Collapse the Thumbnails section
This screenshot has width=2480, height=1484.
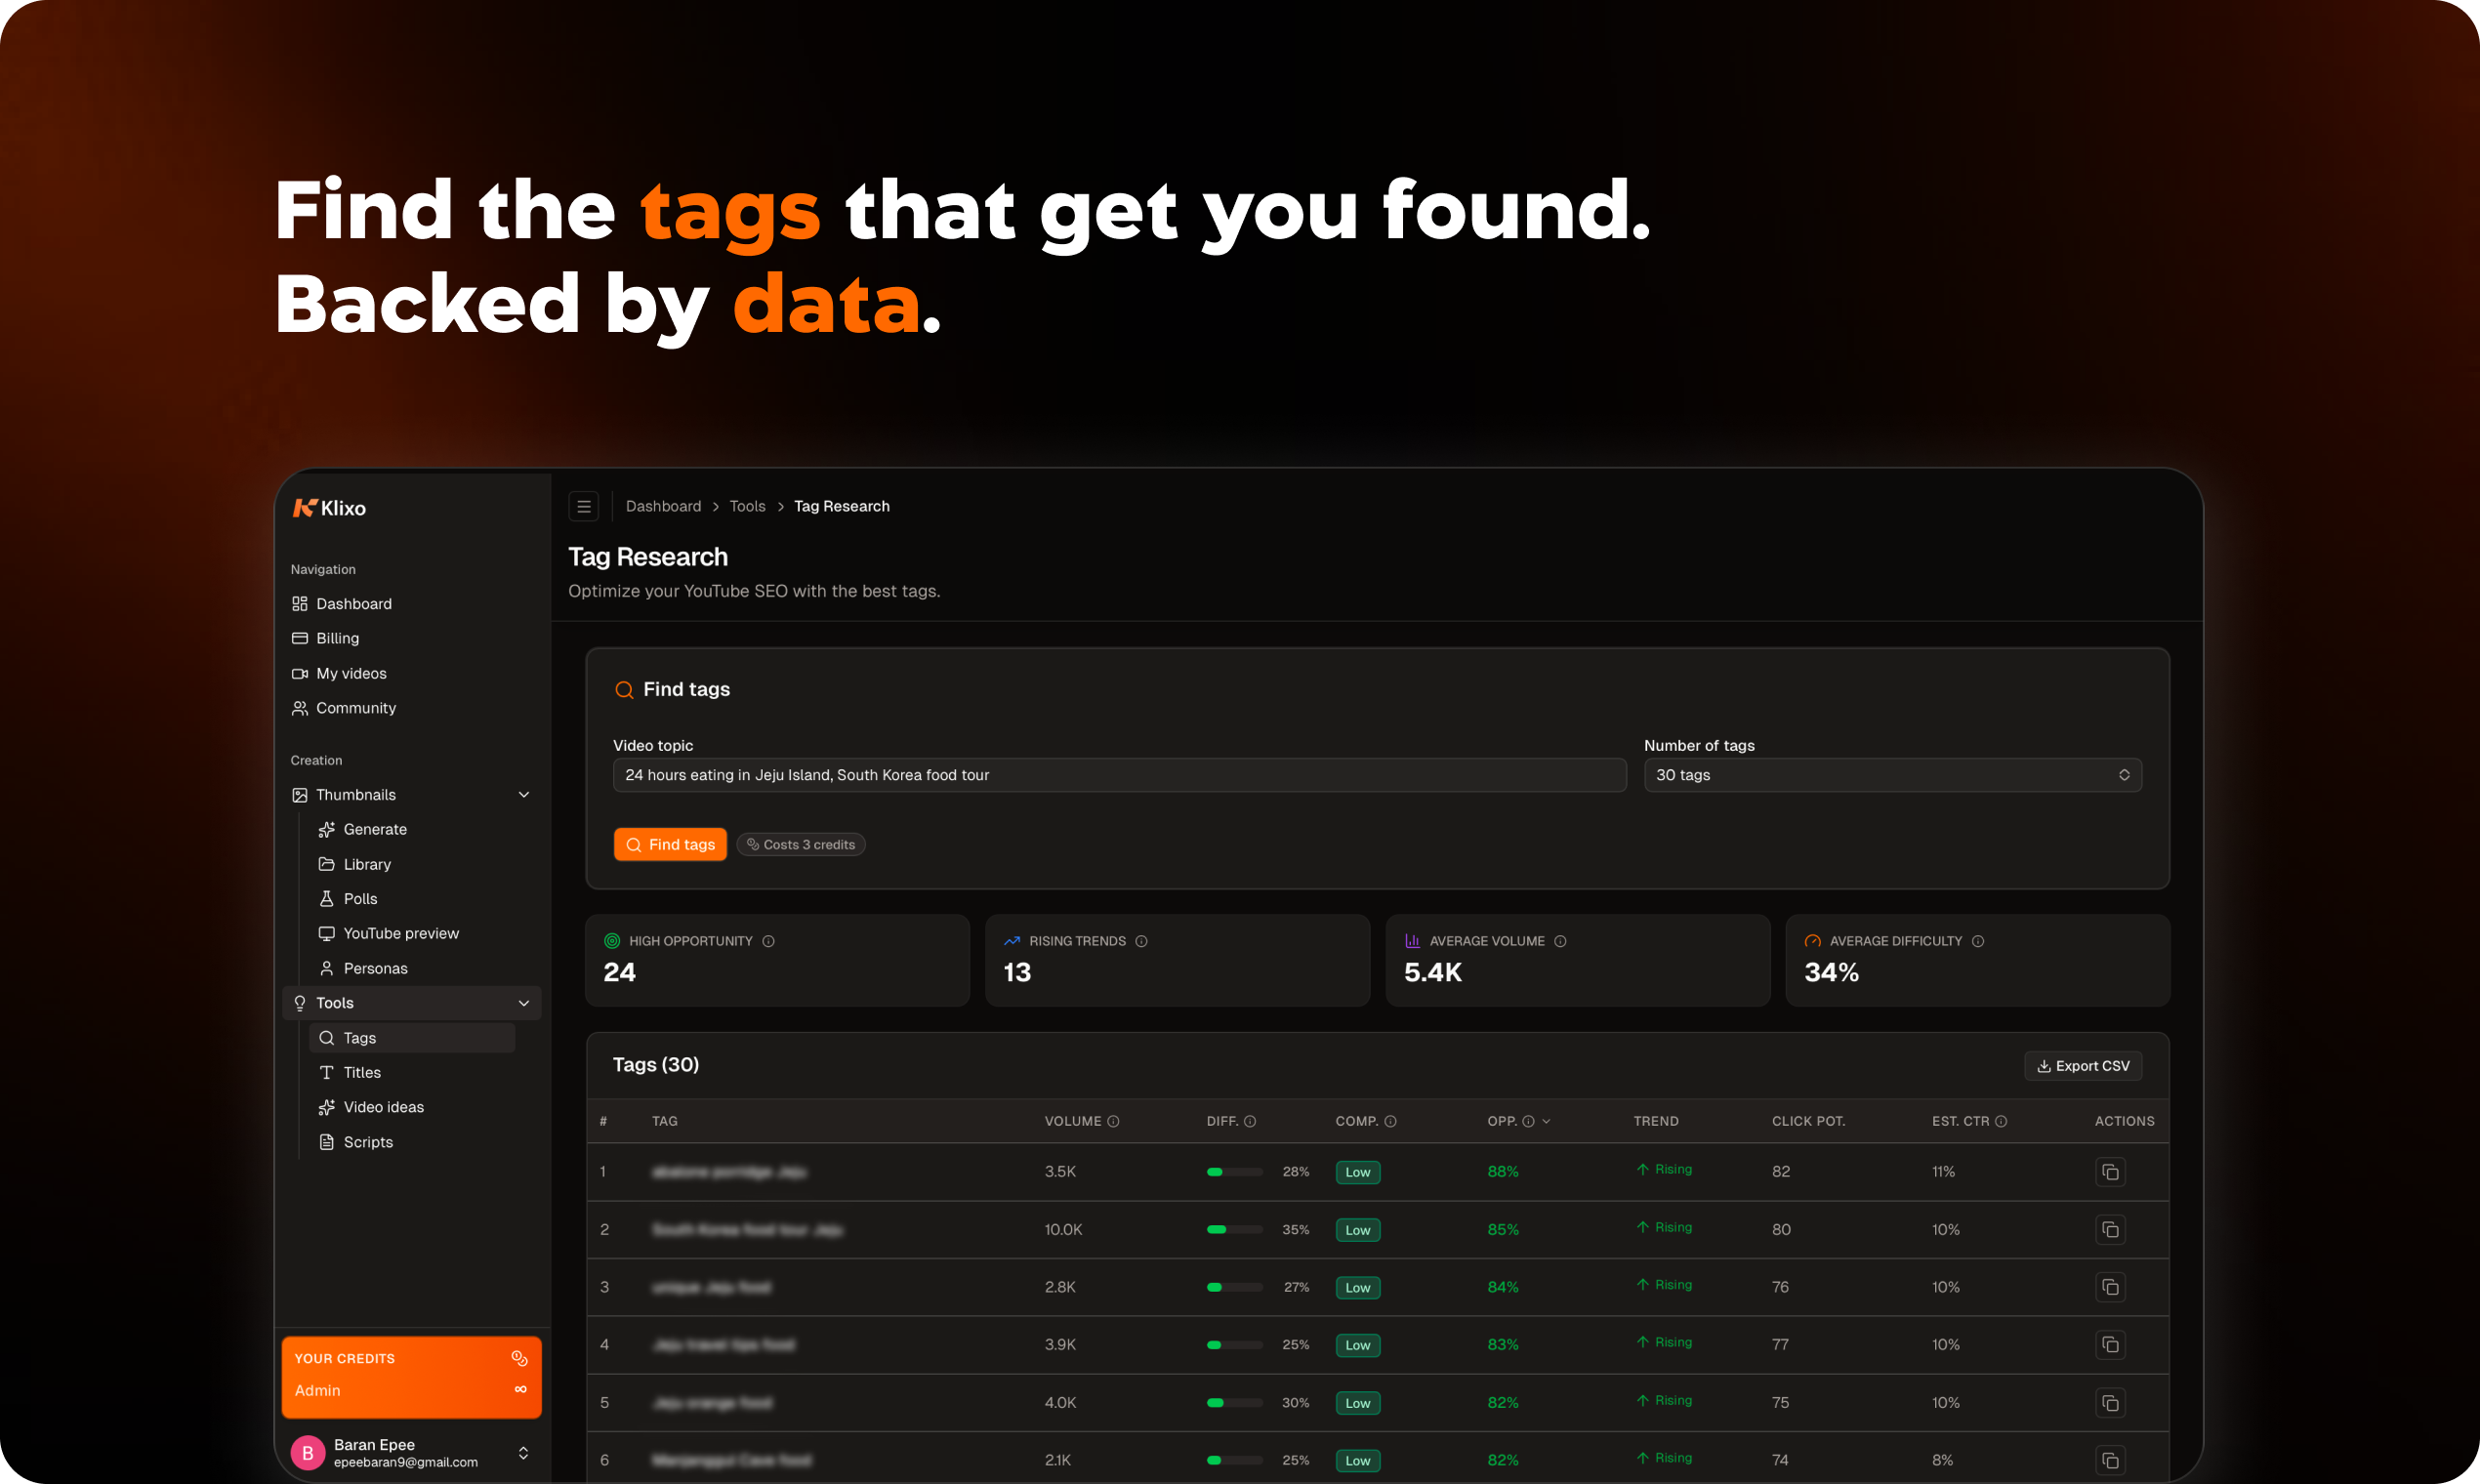pos(523,795)
